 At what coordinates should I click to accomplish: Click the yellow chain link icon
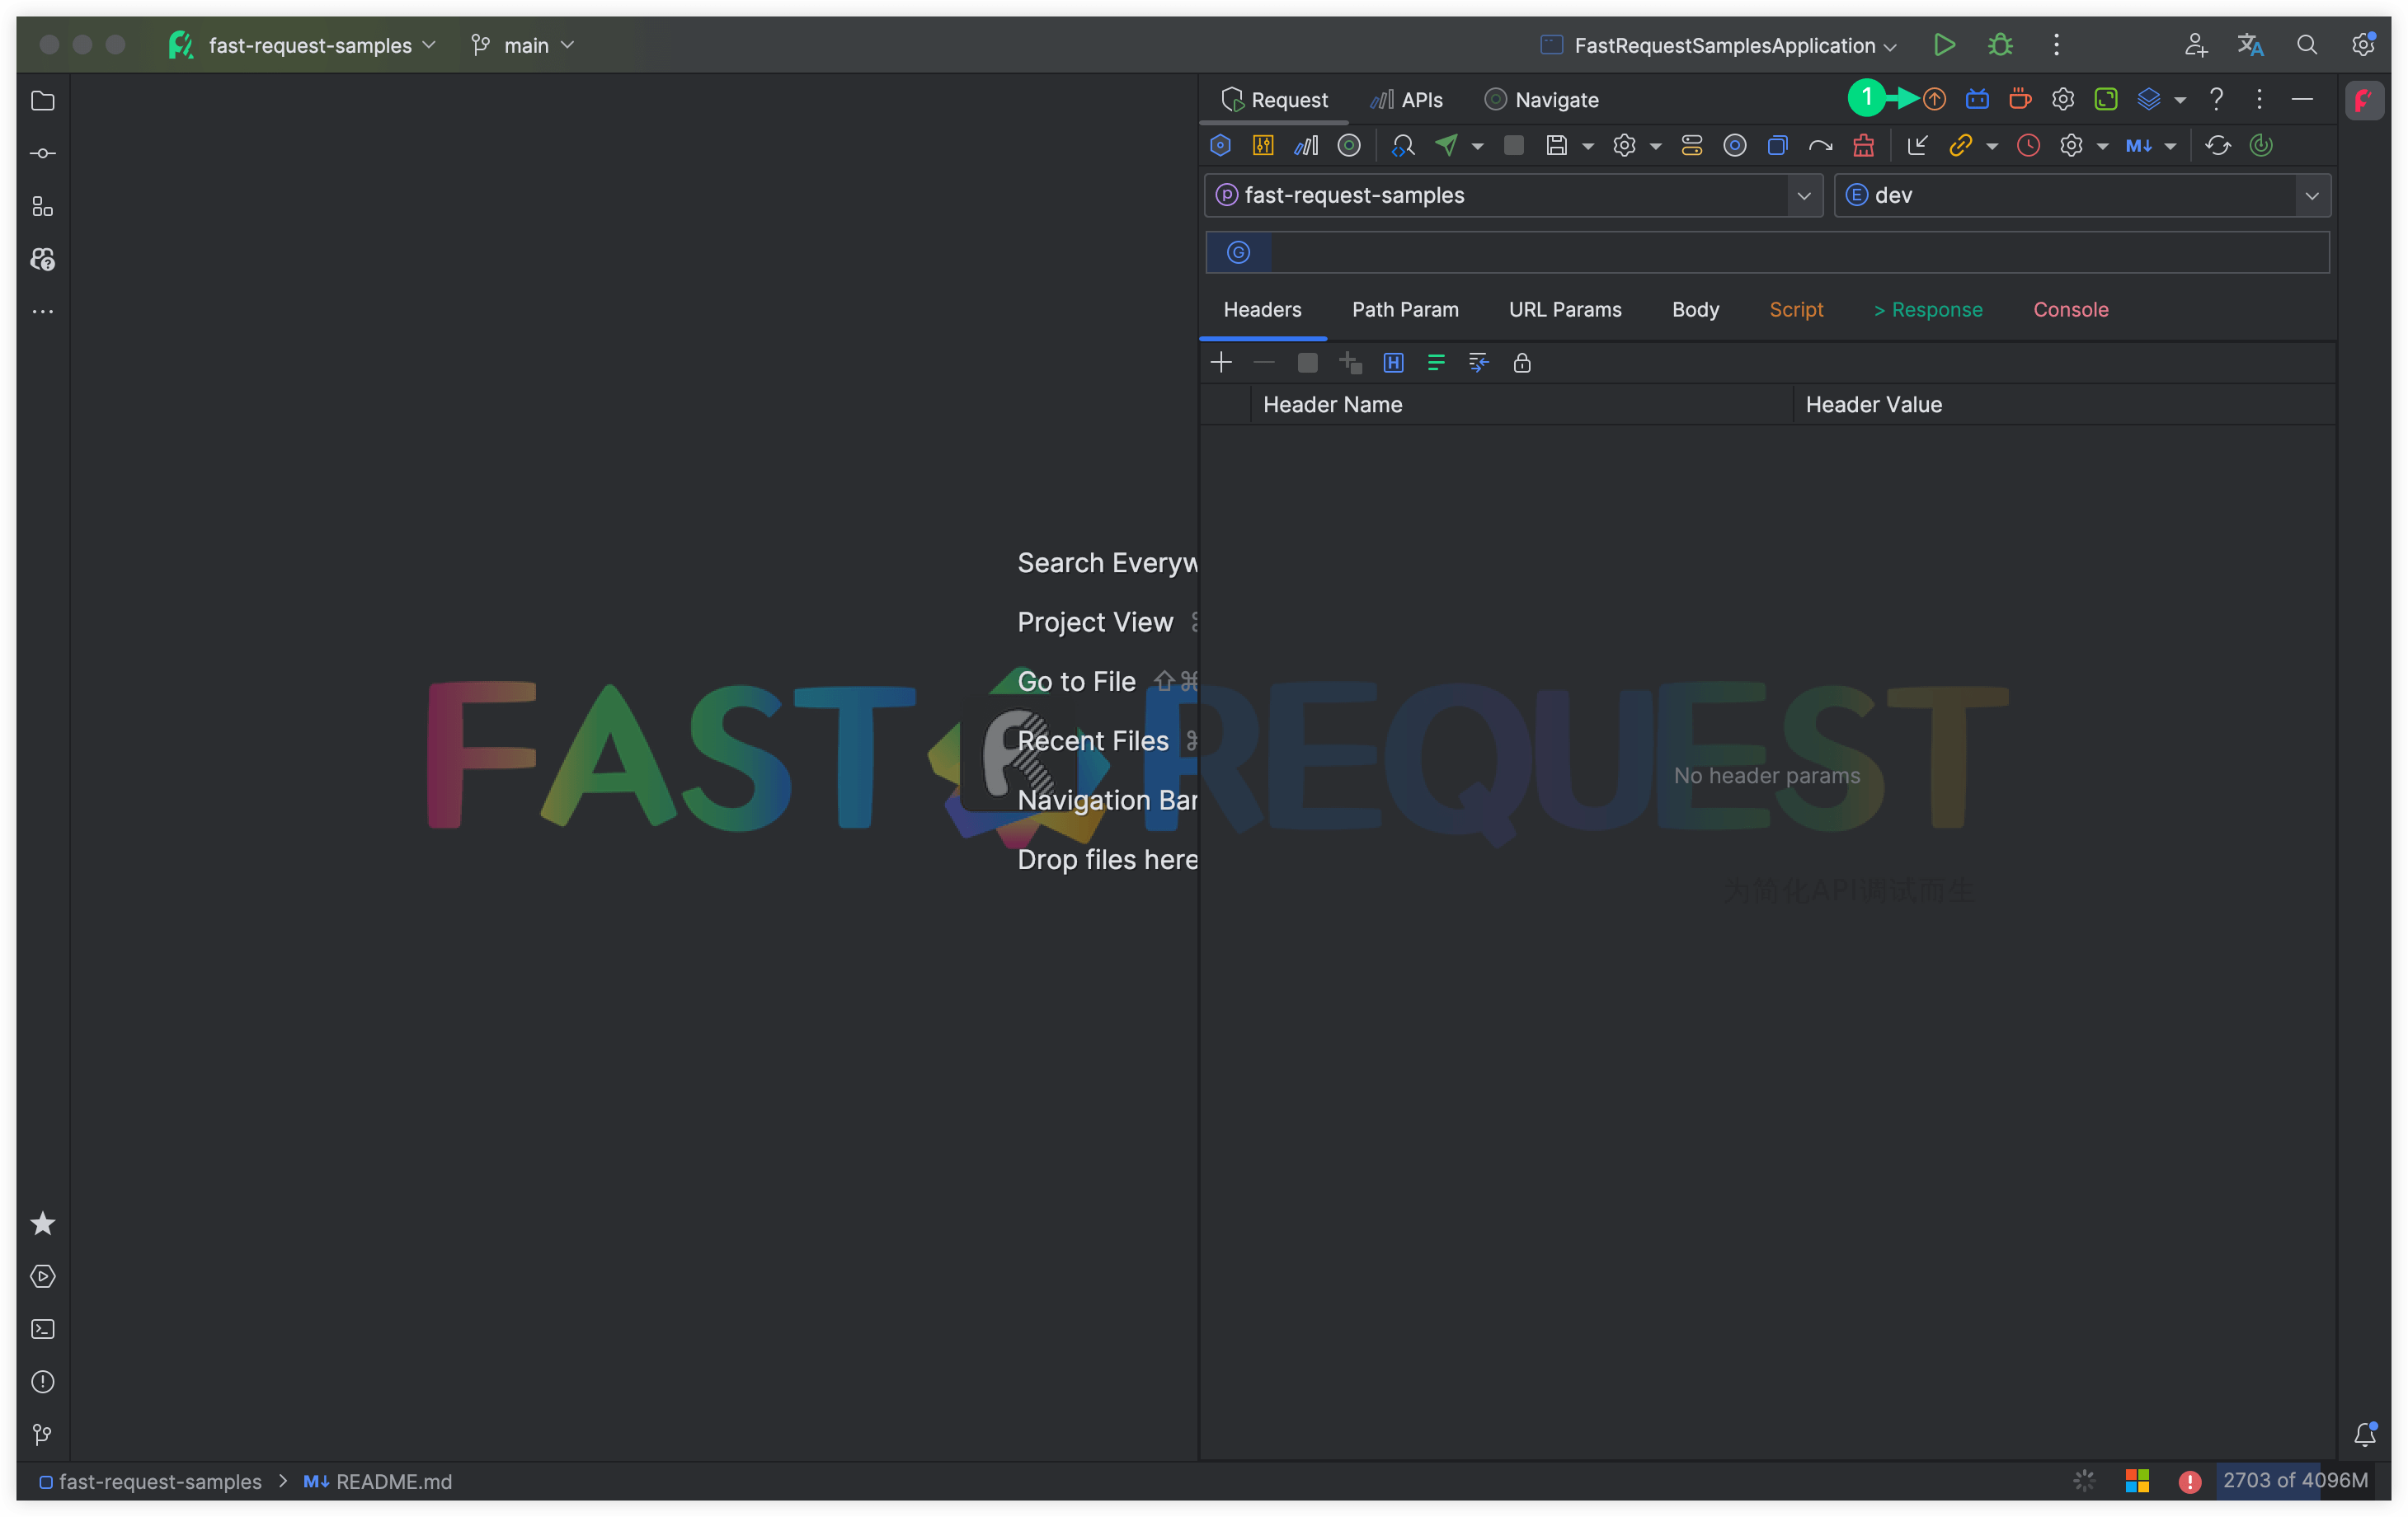click(x=1960, y=146)
